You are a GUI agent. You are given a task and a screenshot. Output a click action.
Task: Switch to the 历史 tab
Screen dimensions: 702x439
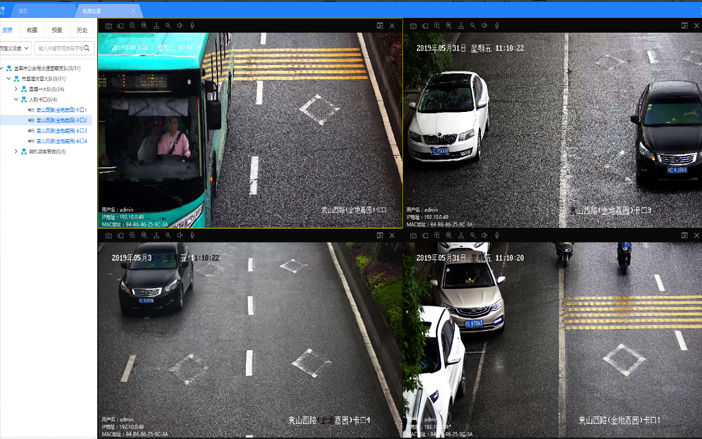click(82, 31)
